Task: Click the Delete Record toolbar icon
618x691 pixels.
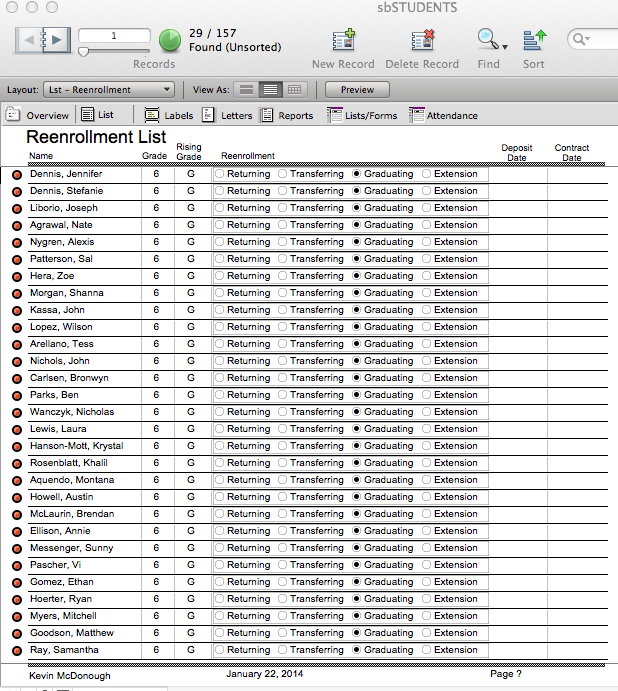Action: coord(423,40)
